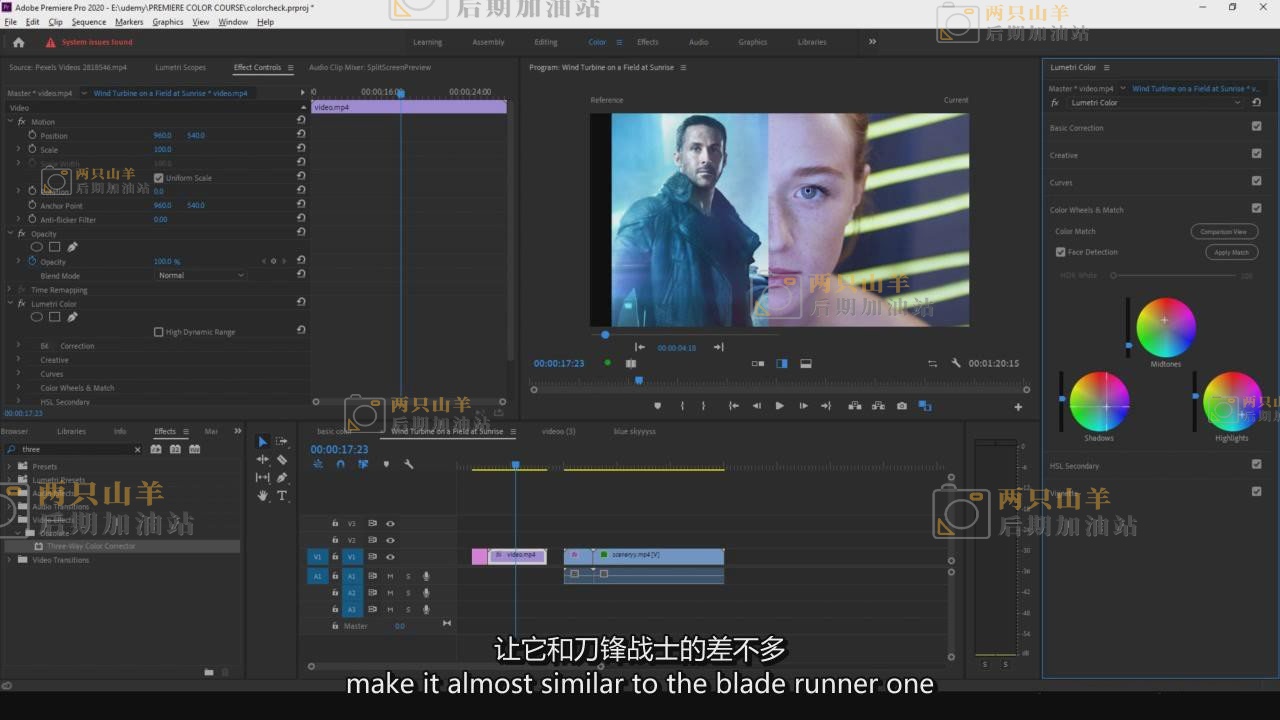Image resolution: width=1280 pixels, height=720 pixels.
Task: Toggle V1 track output eye icon
Action: (x=390, y=557)
